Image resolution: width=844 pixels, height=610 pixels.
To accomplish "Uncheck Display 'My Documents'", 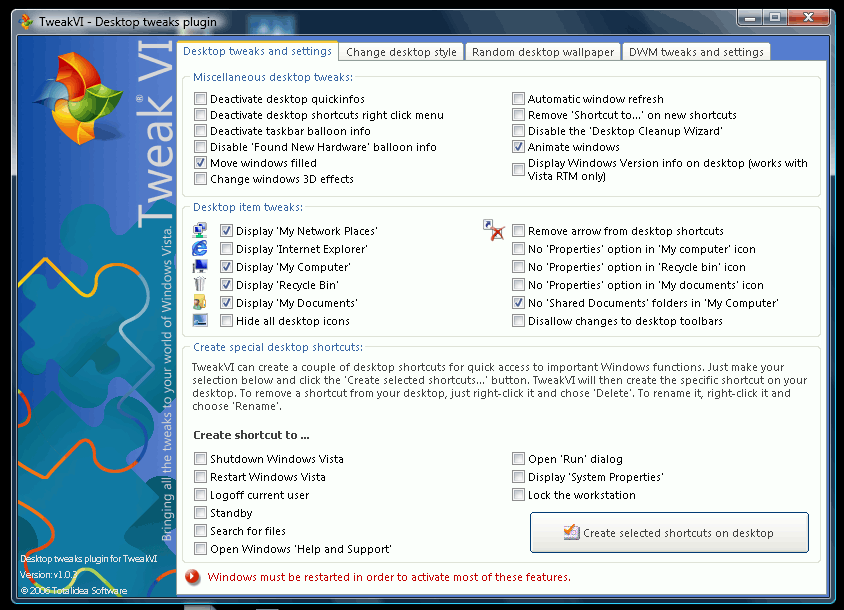I will (x=226, y=303).
